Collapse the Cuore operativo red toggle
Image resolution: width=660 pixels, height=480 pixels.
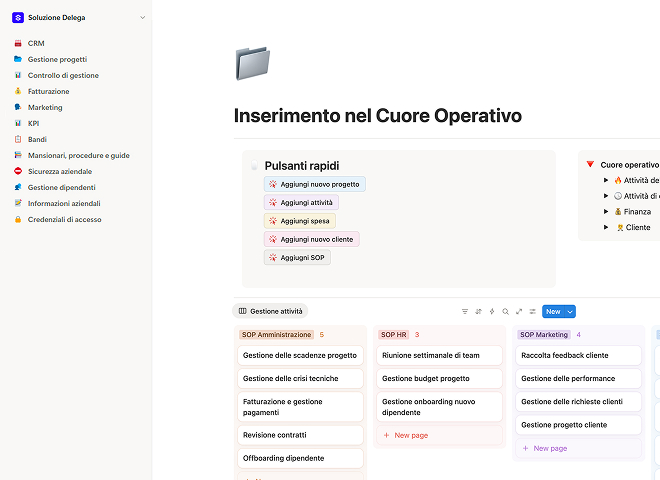[x=590, y=164]
